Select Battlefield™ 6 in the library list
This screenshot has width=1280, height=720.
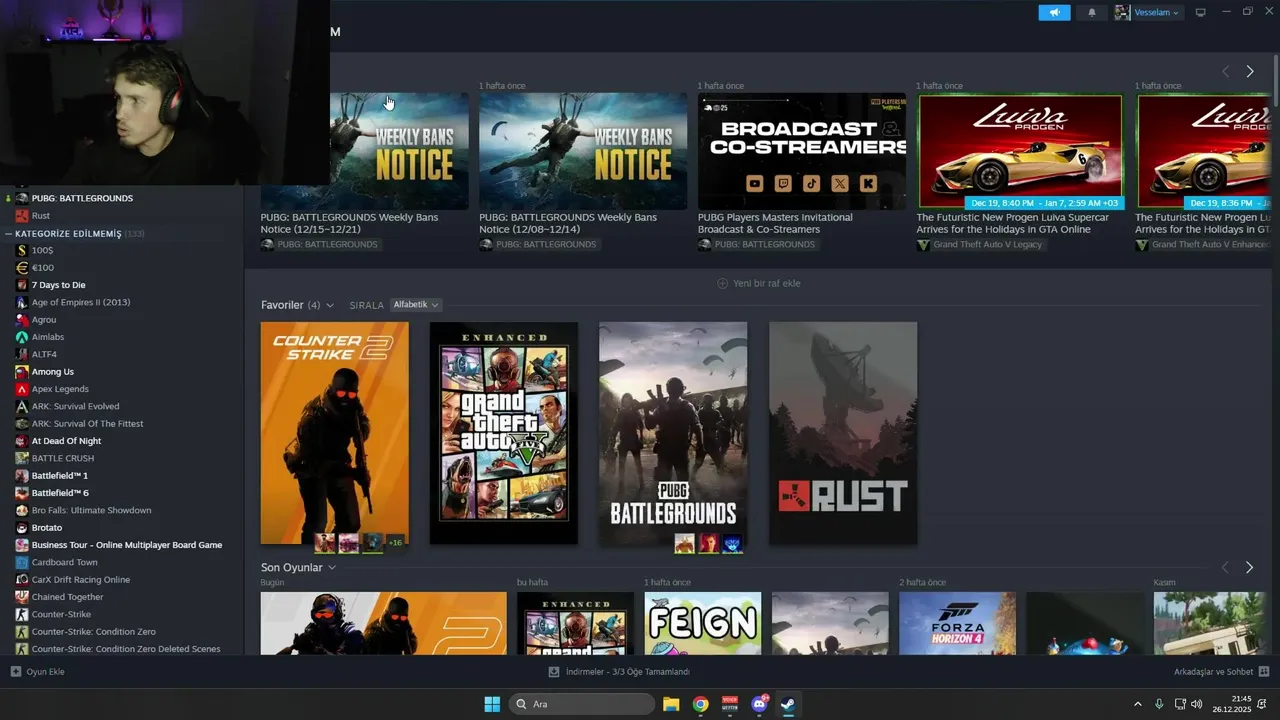pyautogui.click(x=60, y=493)
